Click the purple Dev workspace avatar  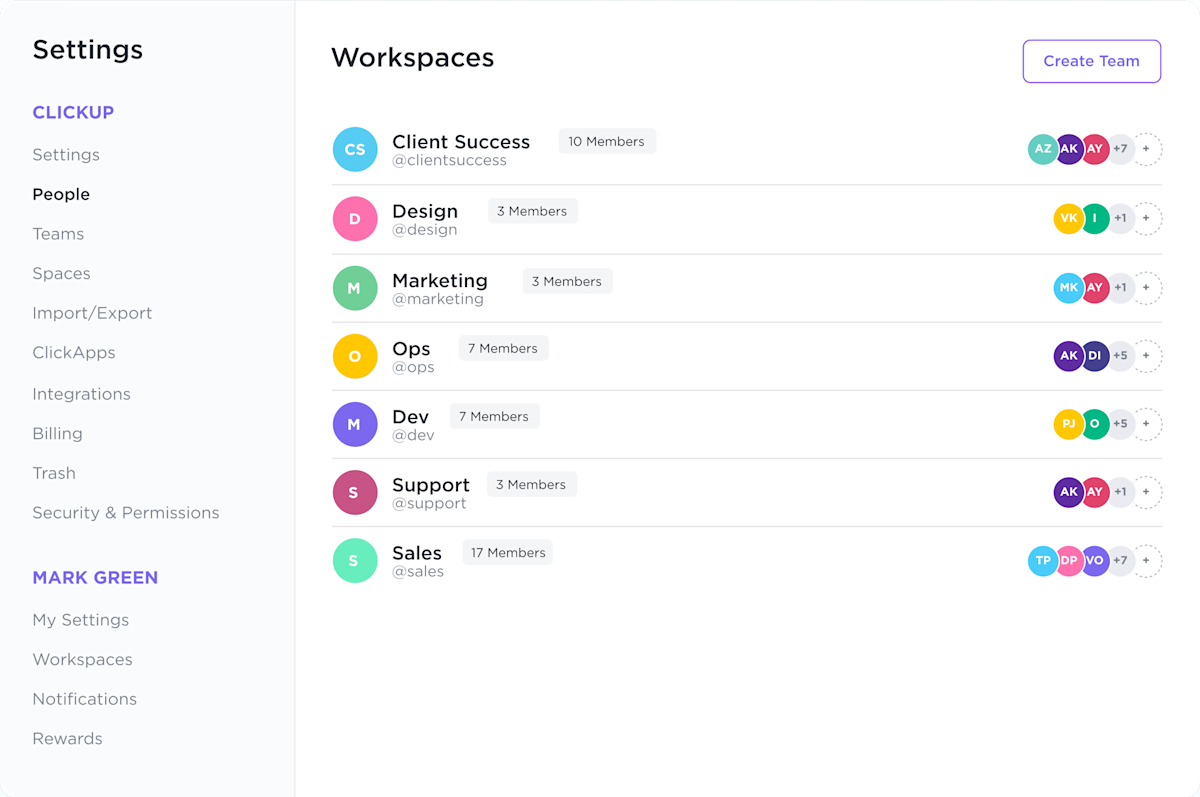pyautogui.click(x=355, y=424)
